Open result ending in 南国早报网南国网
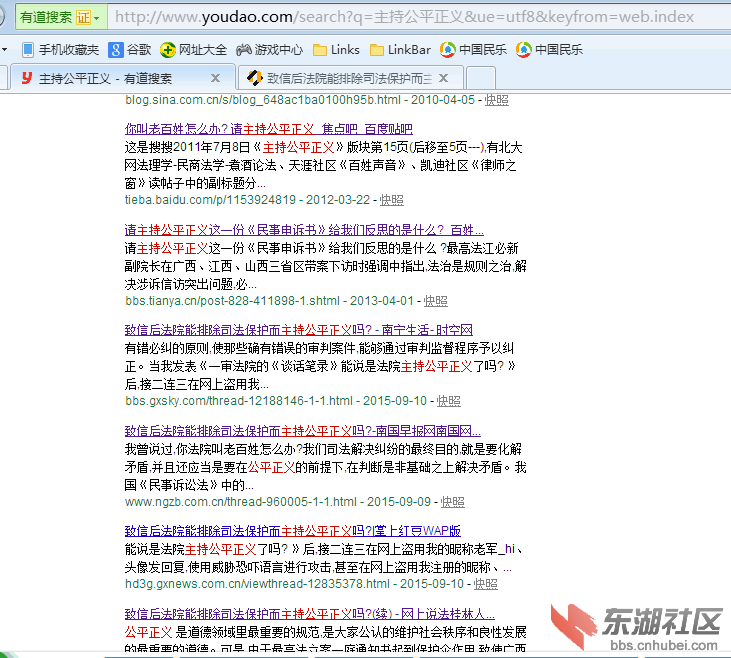This screenshot has width=731, height=658. (303, 430)
